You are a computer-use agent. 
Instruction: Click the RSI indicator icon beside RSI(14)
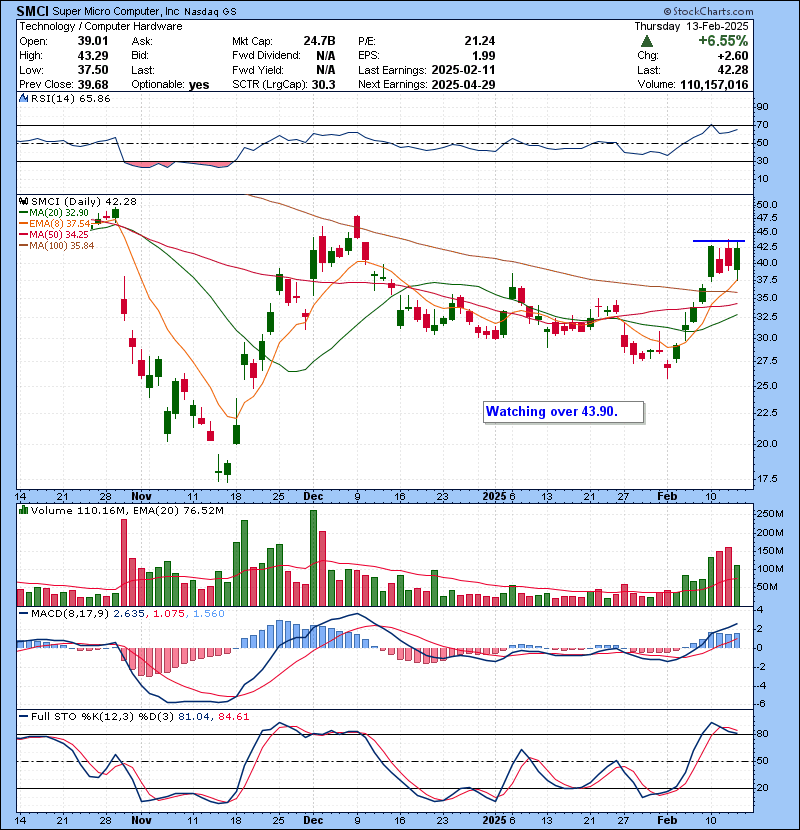click(24, 98)
